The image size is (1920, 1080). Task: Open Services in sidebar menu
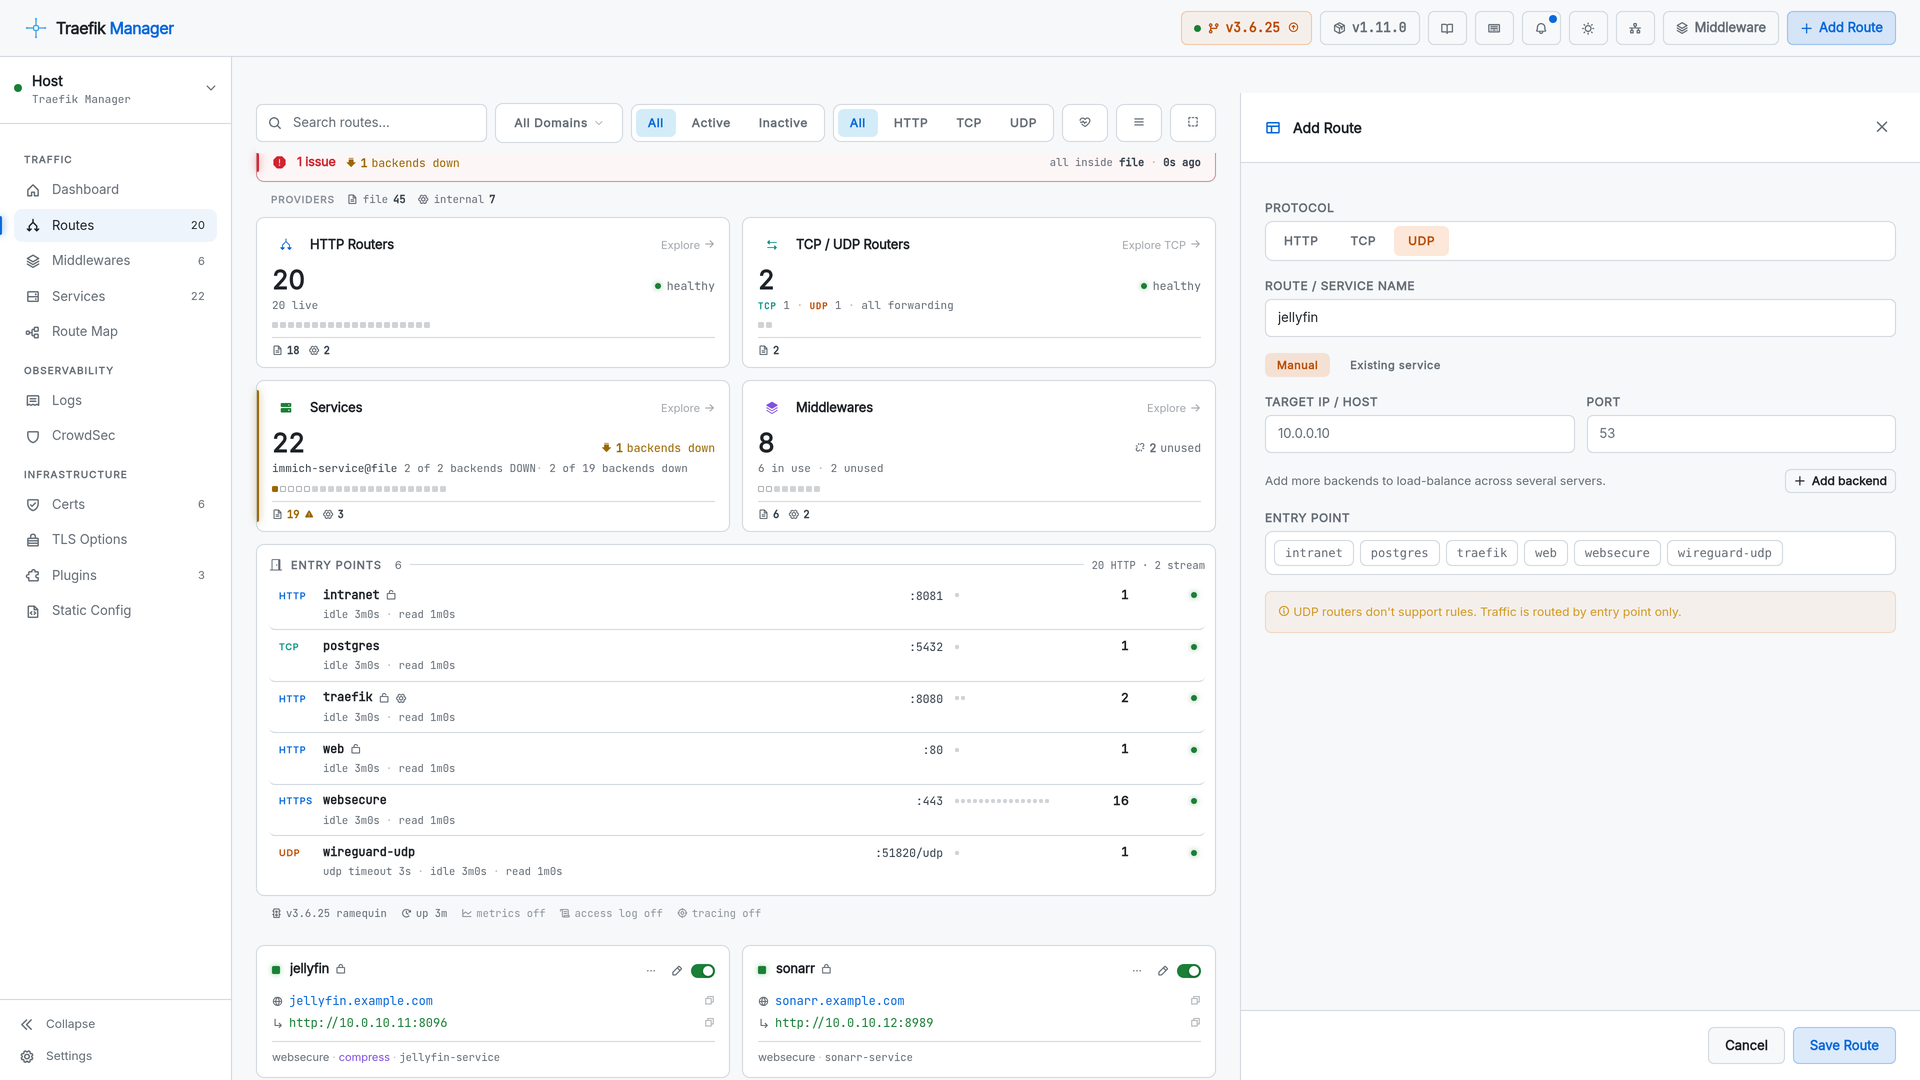coord(115,296)
